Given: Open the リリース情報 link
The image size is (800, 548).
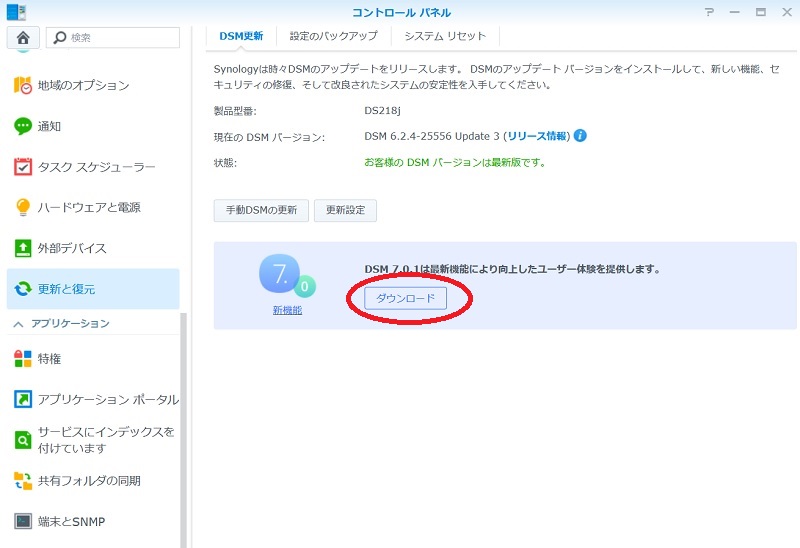Looking at the screenshot, I should (x=537, y=136).
